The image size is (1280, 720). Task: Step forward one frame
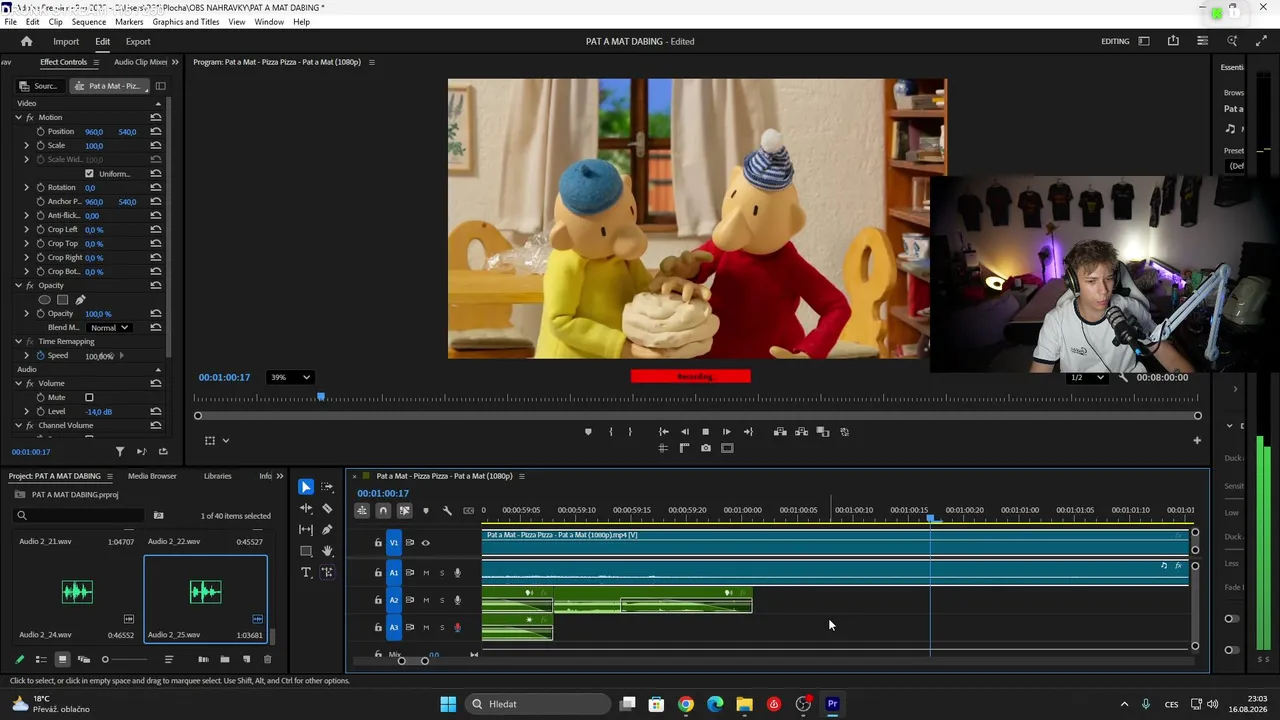pyautogui.click(x=727, y=432)
